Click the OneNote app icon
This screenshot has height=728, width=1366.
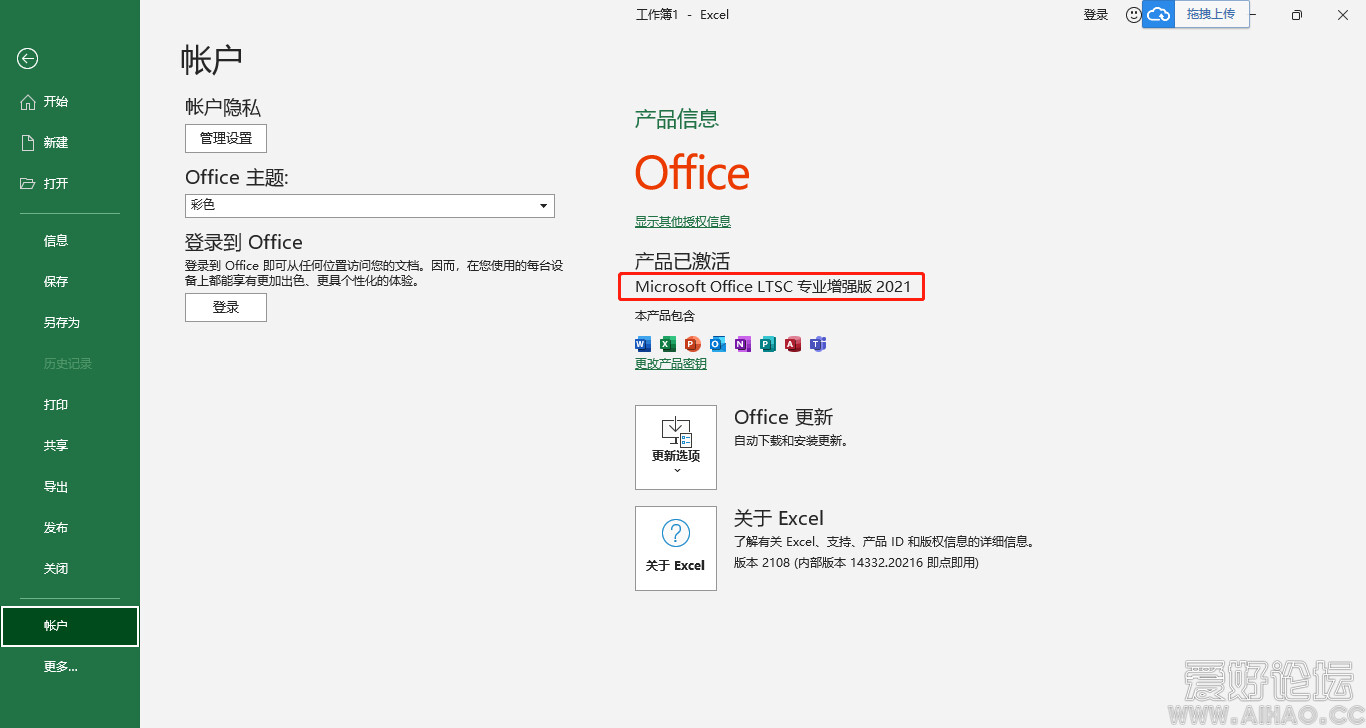click(743, 344)
